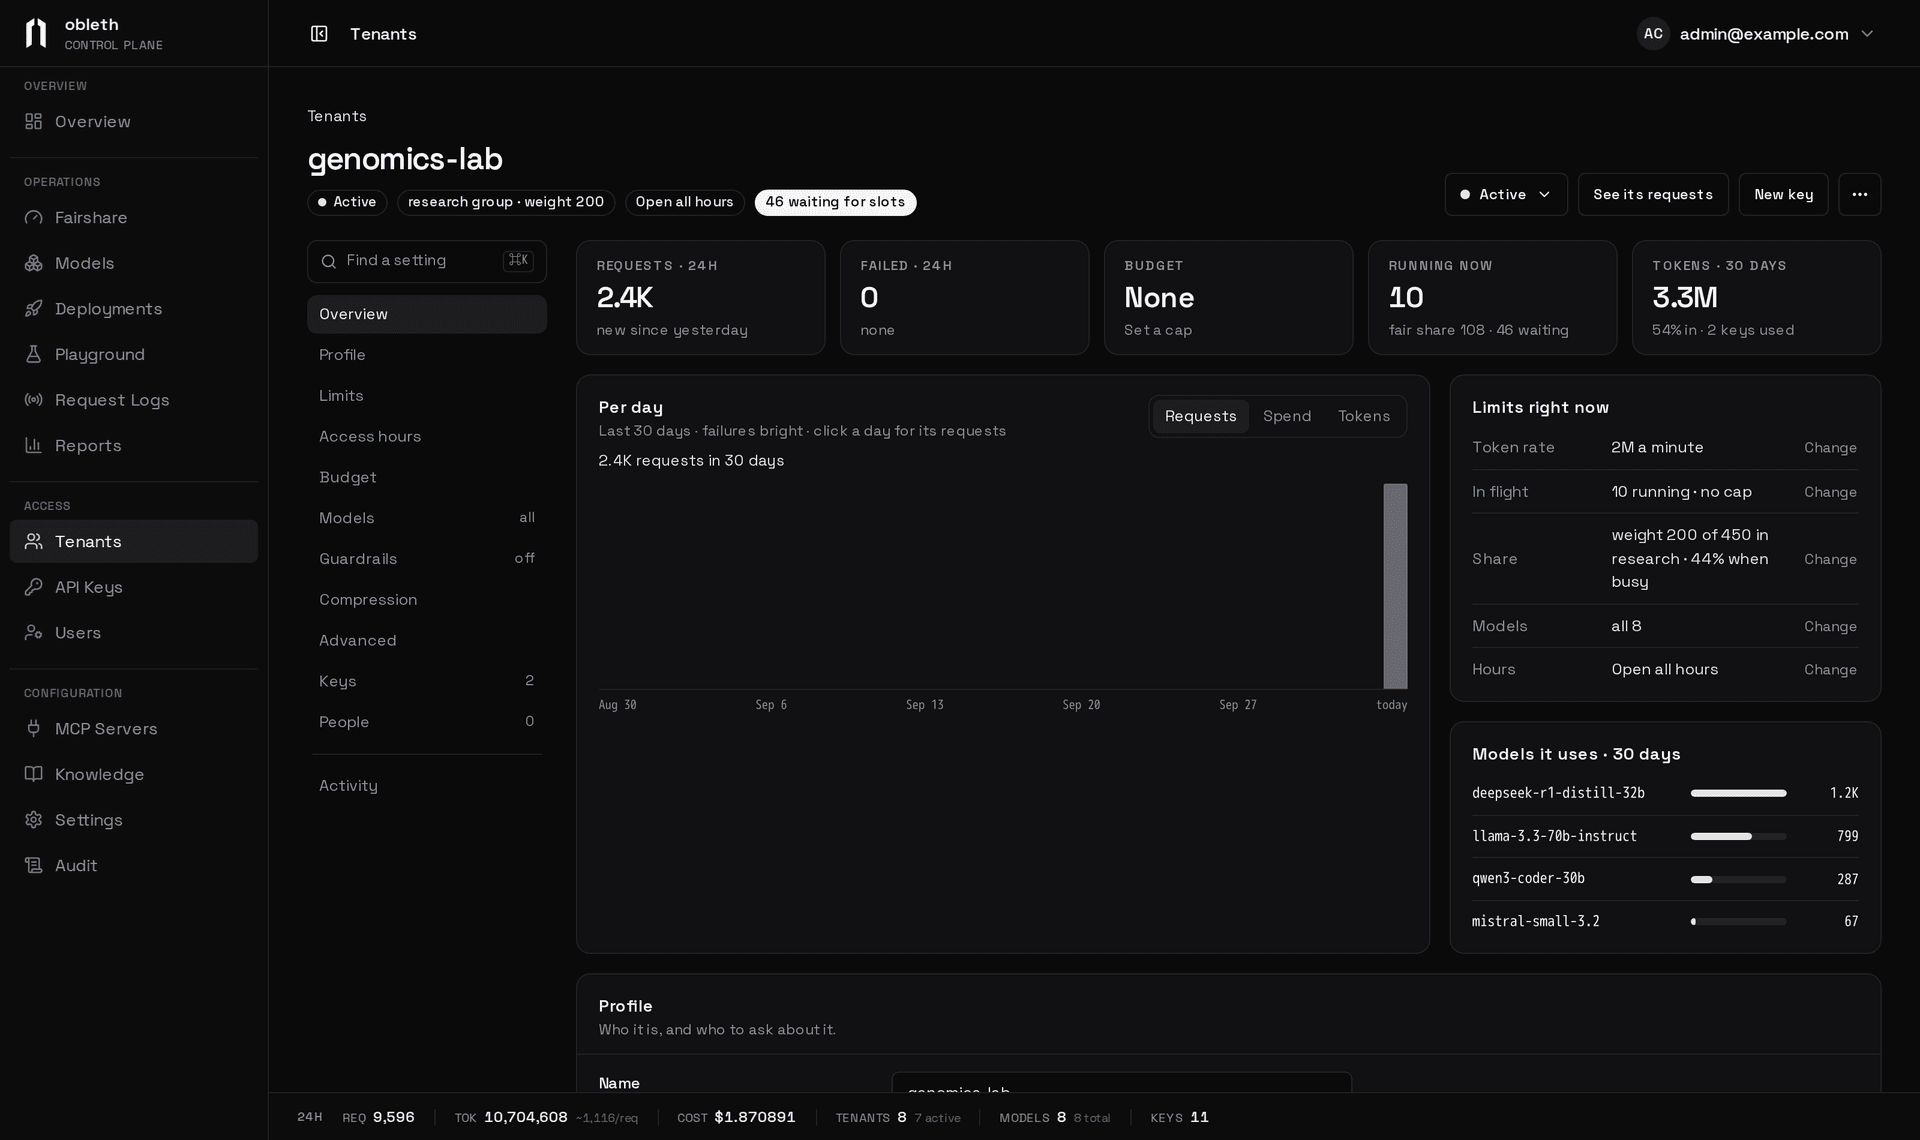Open the Budget settings section
The width and height of the screenshot is (1920, 1140).
(x=427, y=477)
